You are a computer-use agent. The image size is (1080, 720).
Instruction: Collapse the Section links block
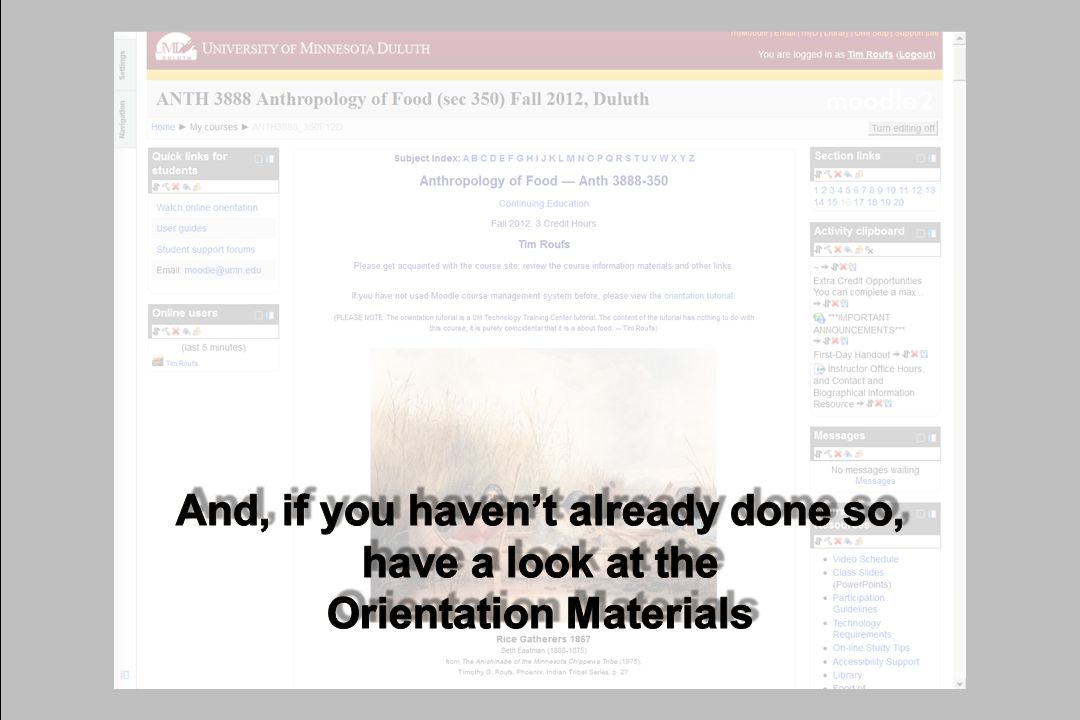point(920,158)
